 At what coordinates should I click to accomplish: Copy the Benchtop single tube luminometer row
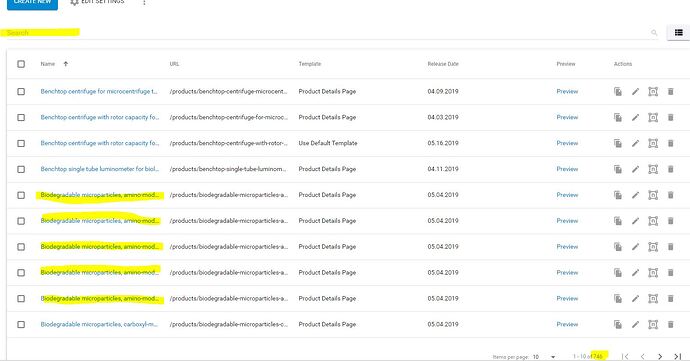[x=618, y=169]
